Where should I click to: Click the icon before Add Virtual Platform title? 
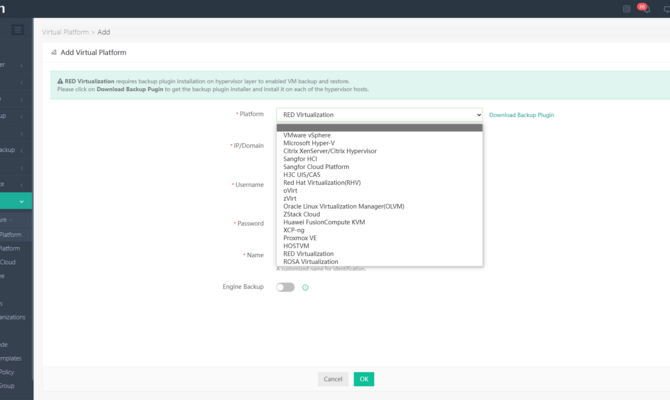54,53
